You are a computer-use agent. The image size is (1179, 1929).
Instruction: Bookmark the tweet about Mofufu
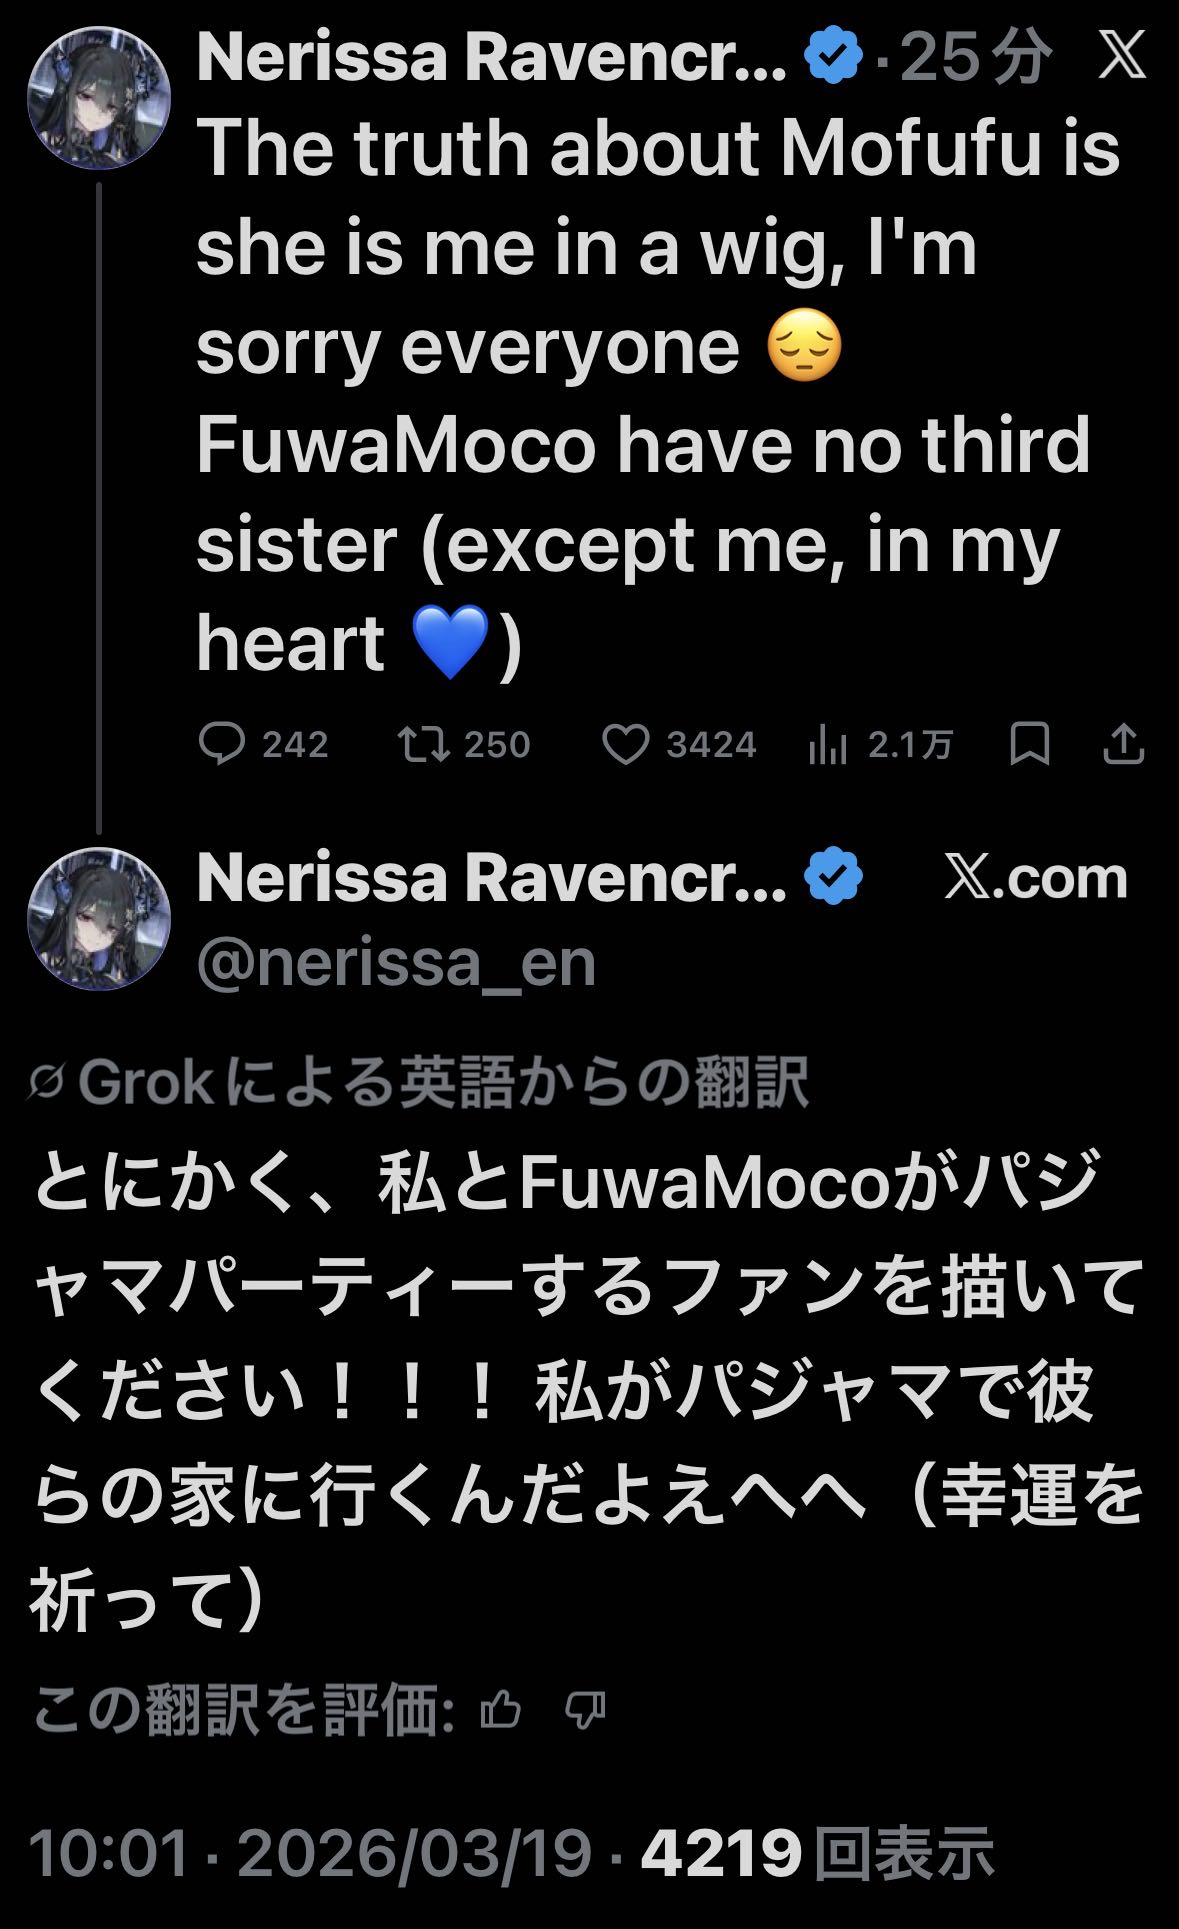click(x=1029, y=745)
